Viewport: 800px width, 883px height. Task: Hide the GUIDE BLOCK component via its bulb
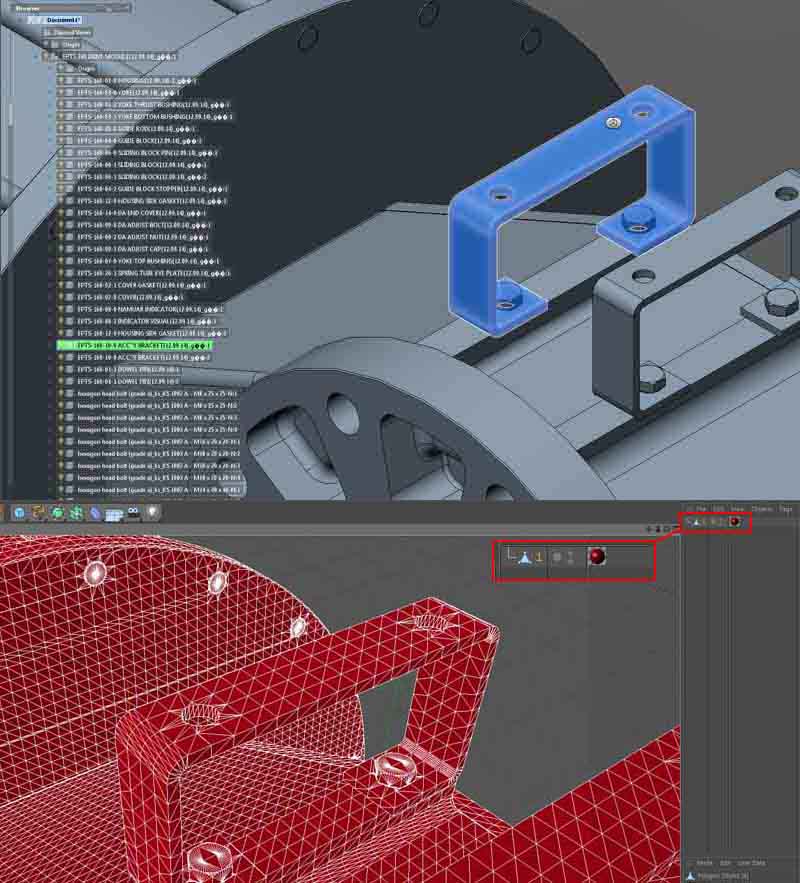point(61,141)
